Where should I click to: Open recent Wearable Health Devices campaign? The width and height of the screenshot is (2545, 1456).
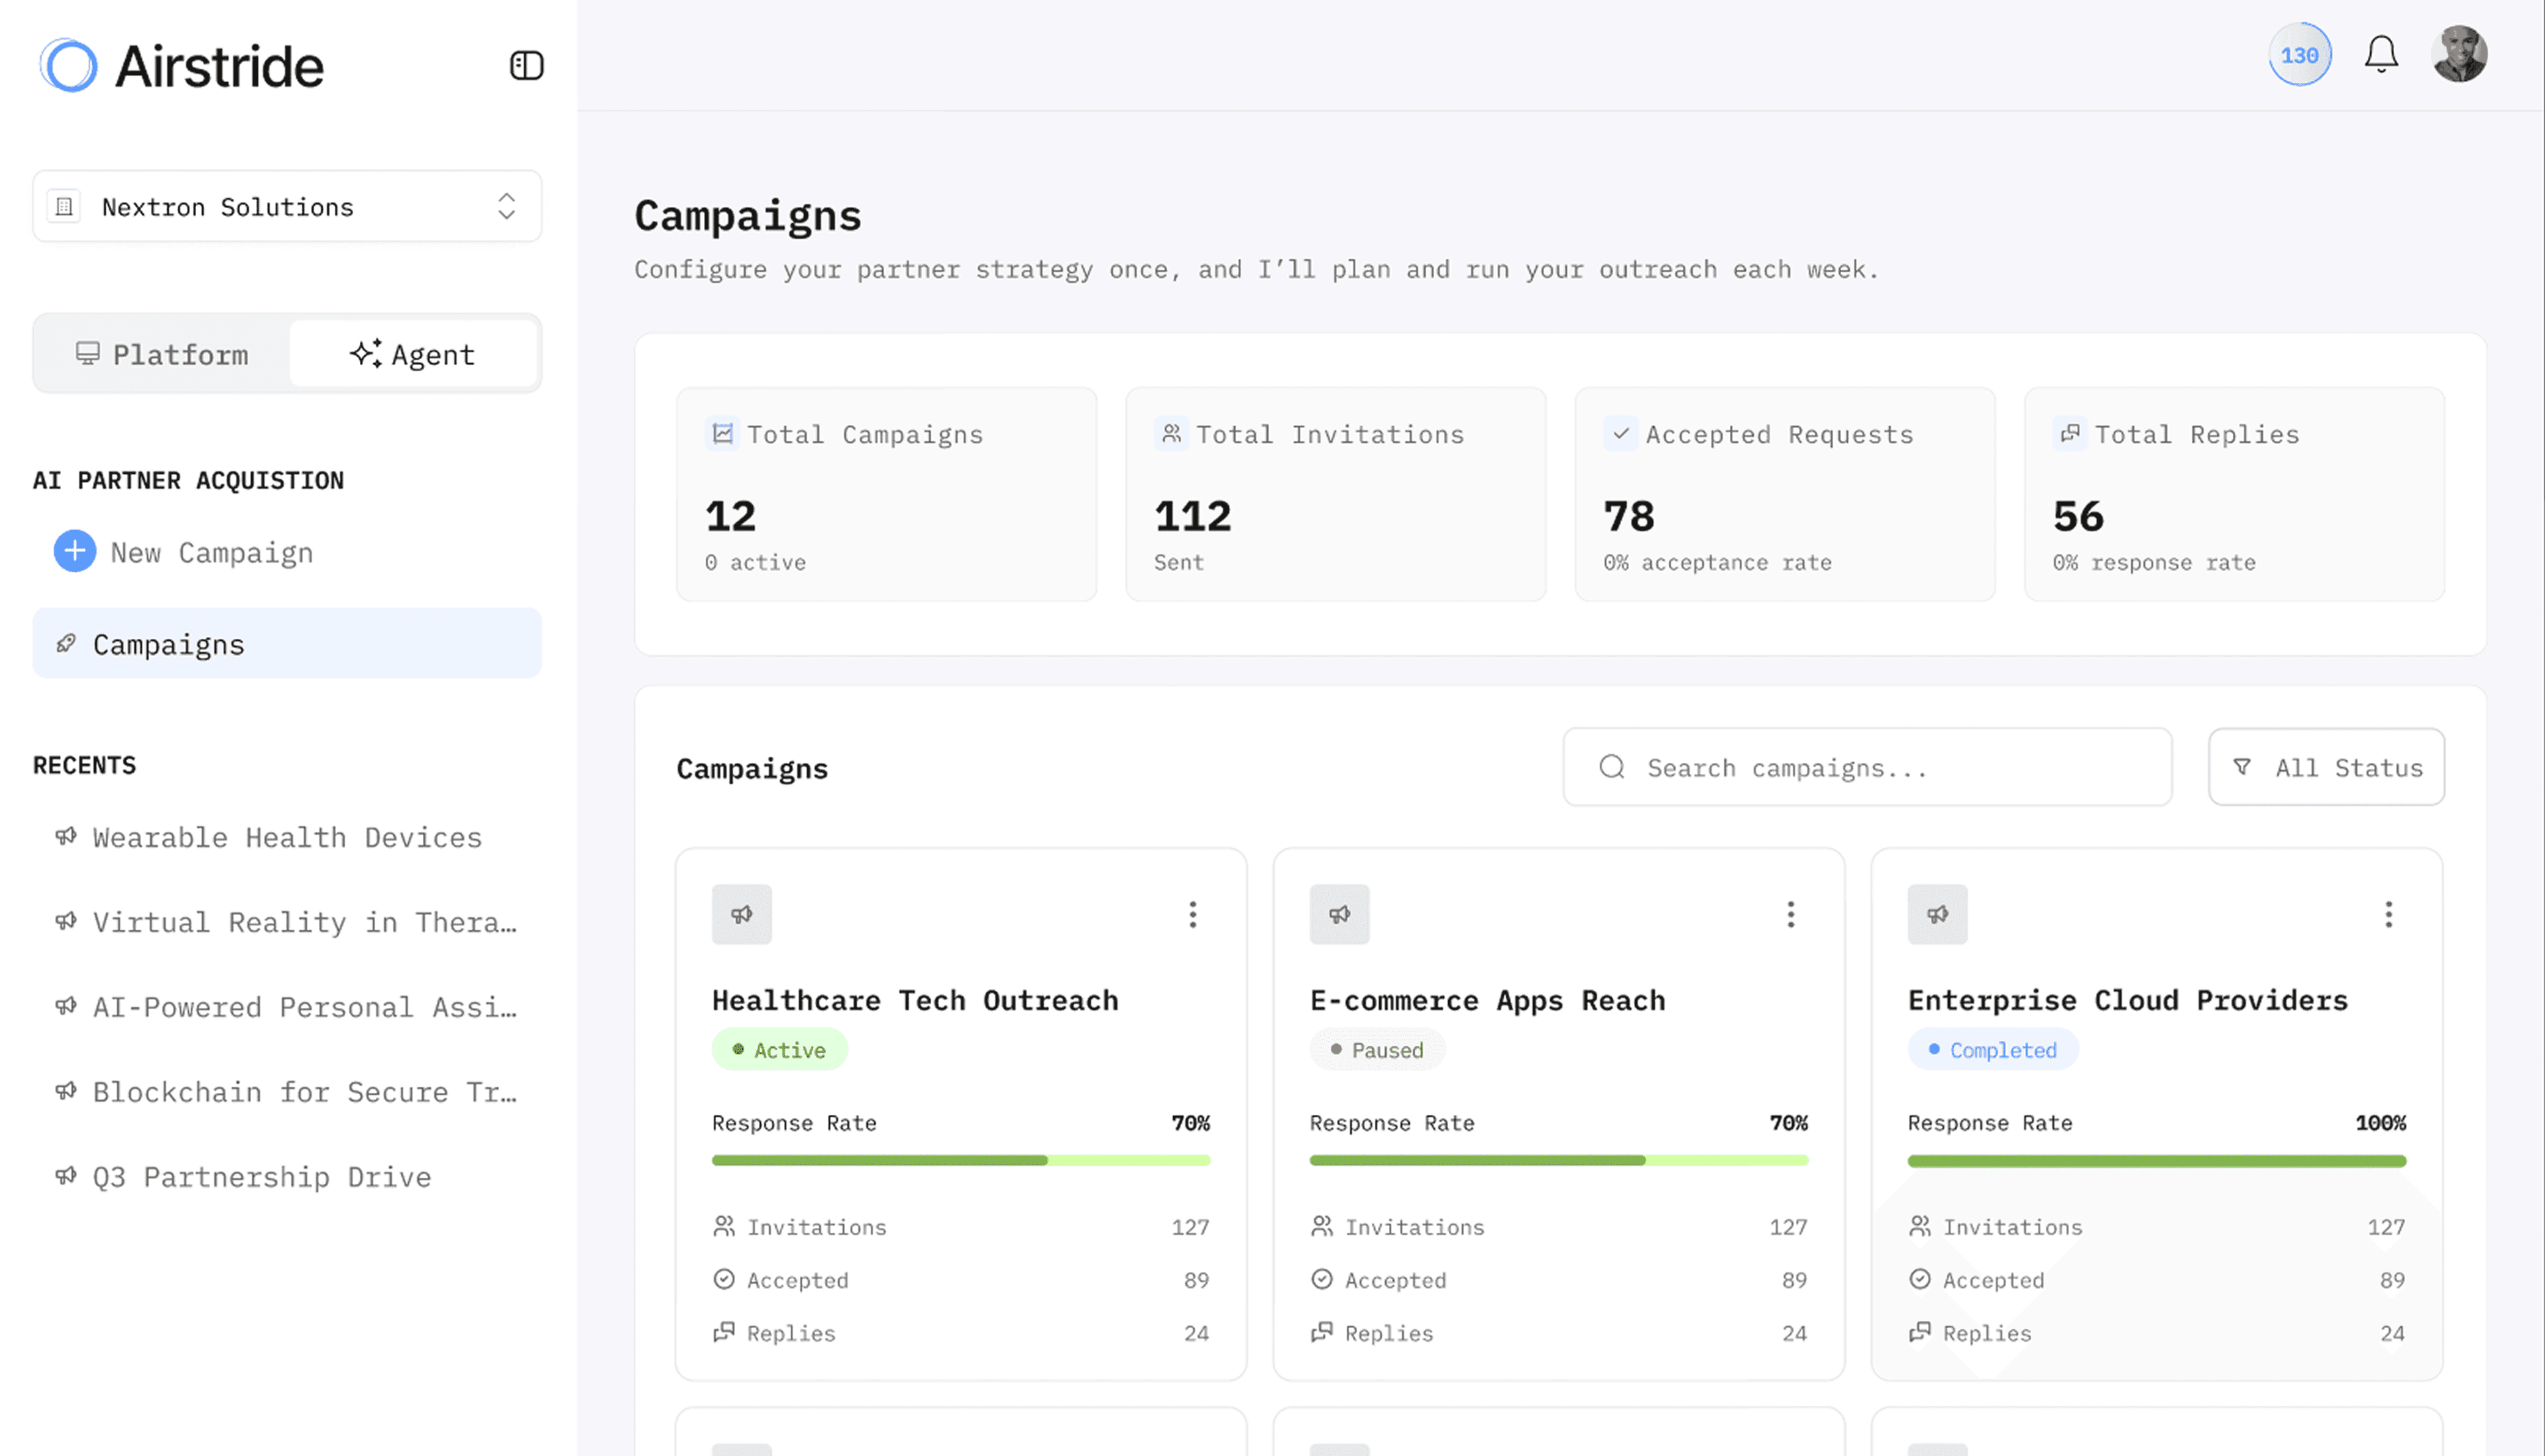click(x=287, y=837)
